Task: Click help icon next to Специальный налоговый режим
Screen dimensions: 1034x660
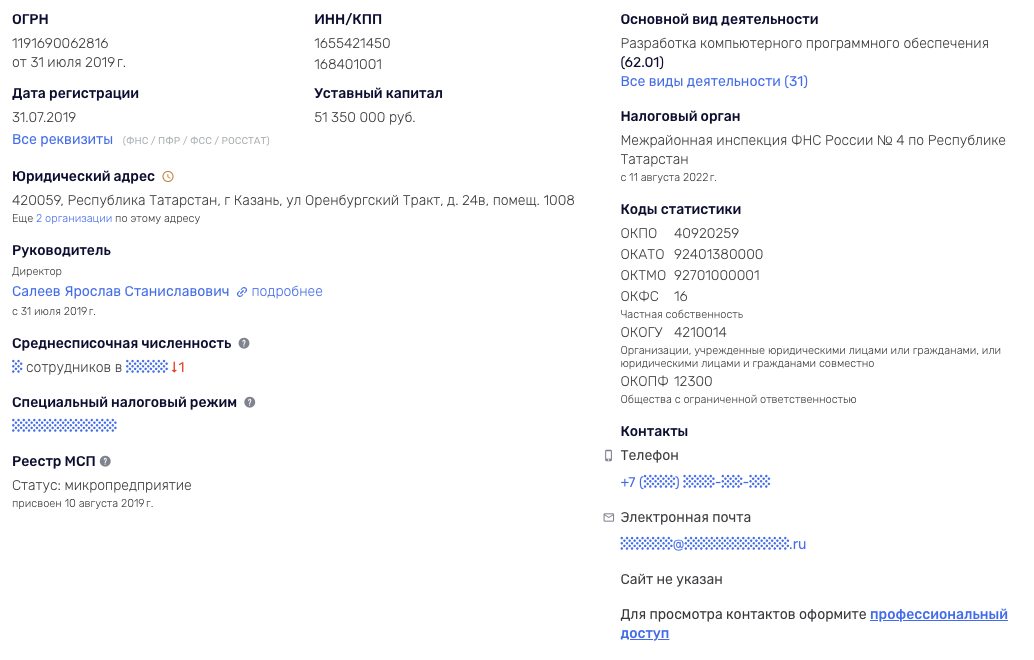Action: (250, 402)
